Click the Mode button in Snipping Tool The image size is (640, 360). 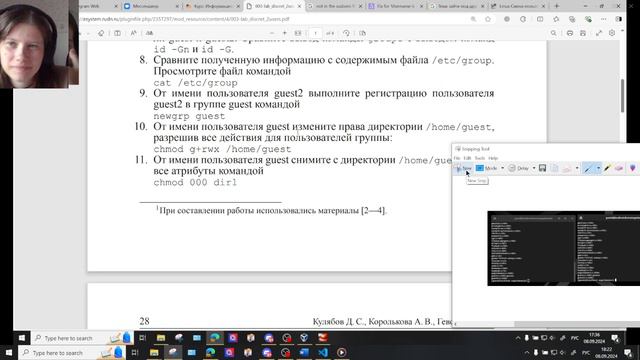click(487, 168)
